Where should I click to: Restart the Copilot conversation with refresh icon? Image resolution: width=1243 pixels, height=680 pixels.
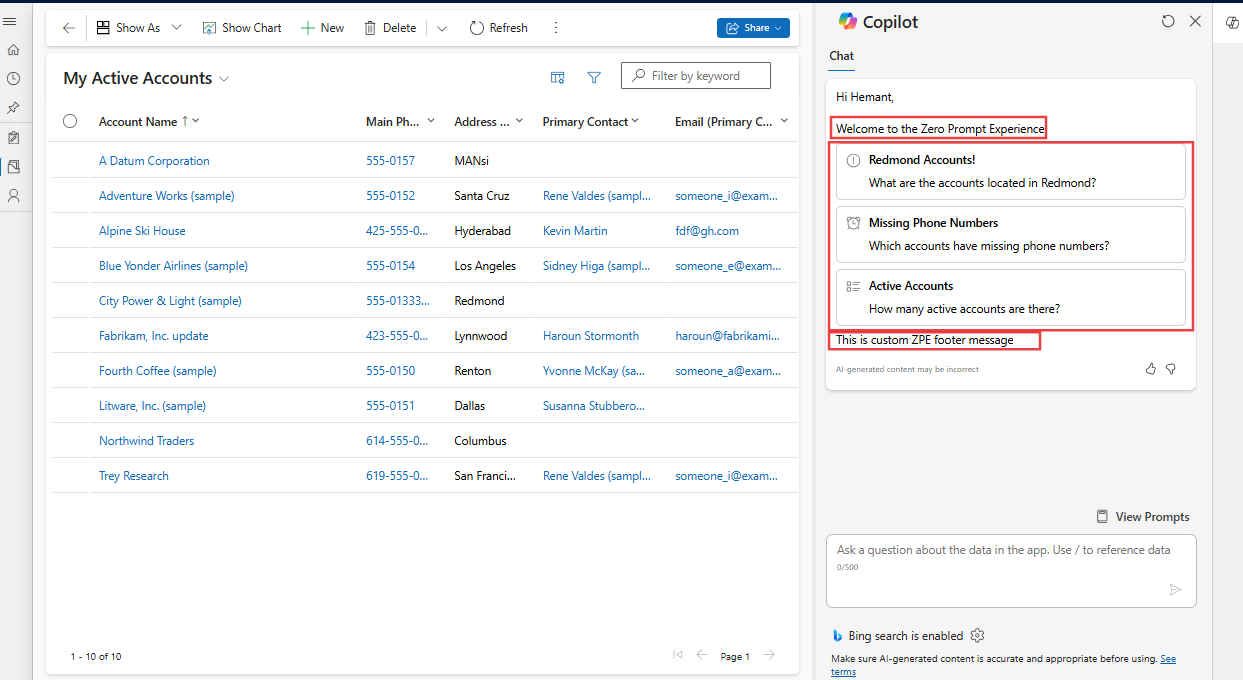click(1167, 20)
